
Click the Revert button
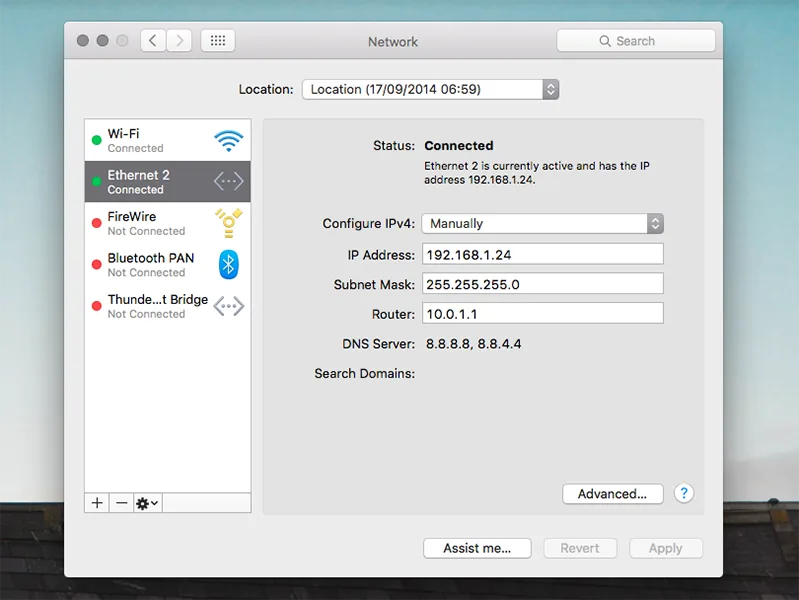click(x=580, y=548)
